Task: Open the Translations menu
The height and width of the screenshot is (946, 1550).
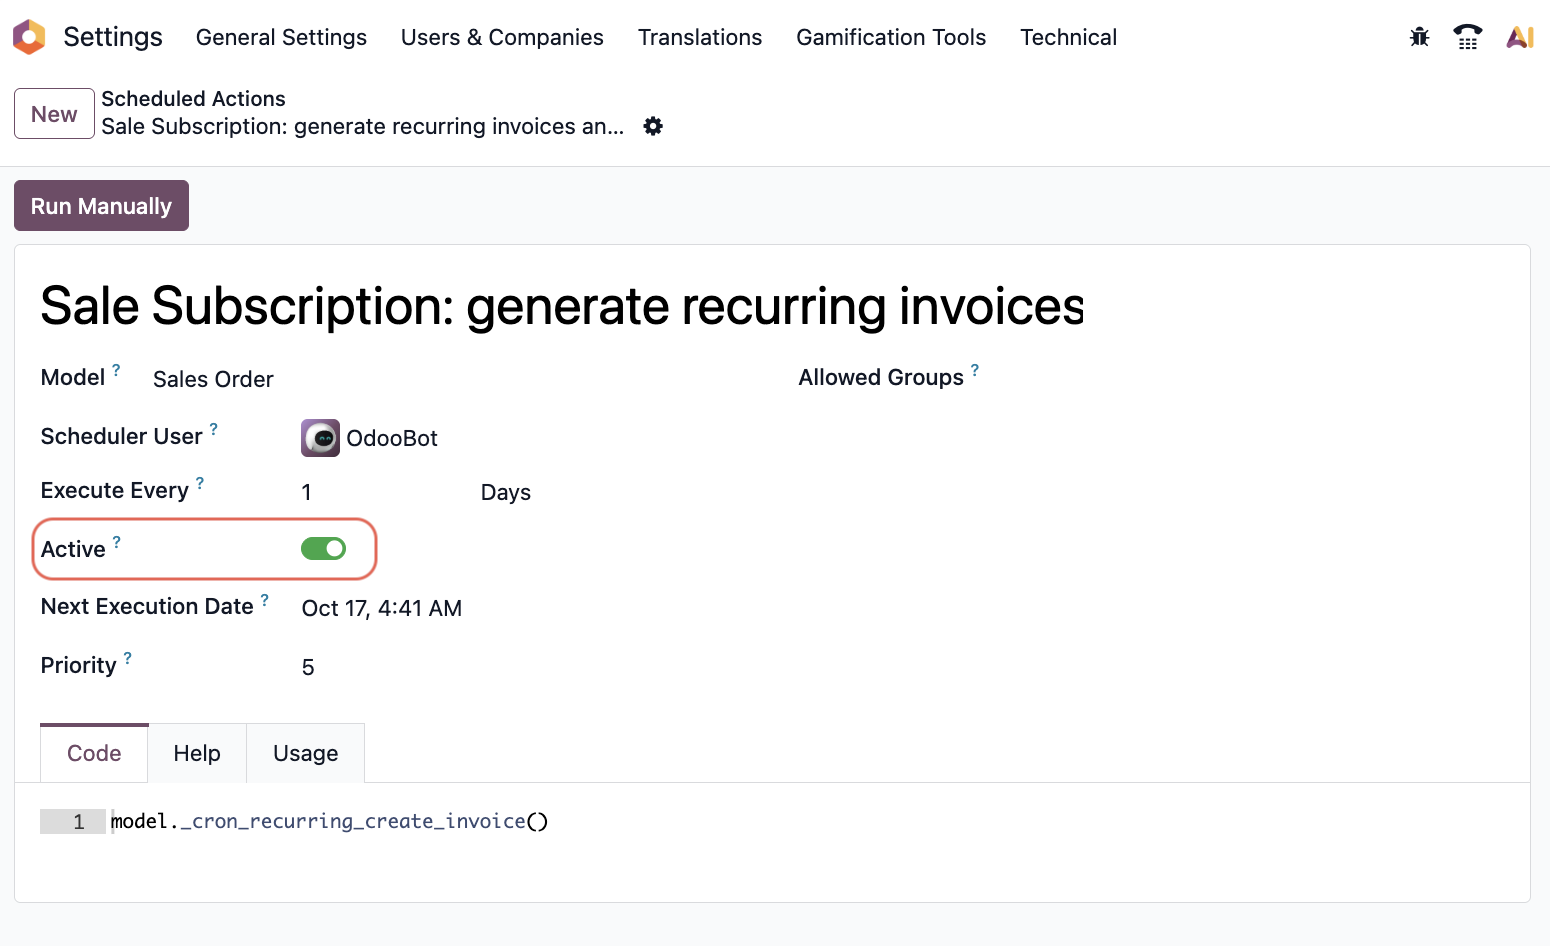Action: point(700,37)
